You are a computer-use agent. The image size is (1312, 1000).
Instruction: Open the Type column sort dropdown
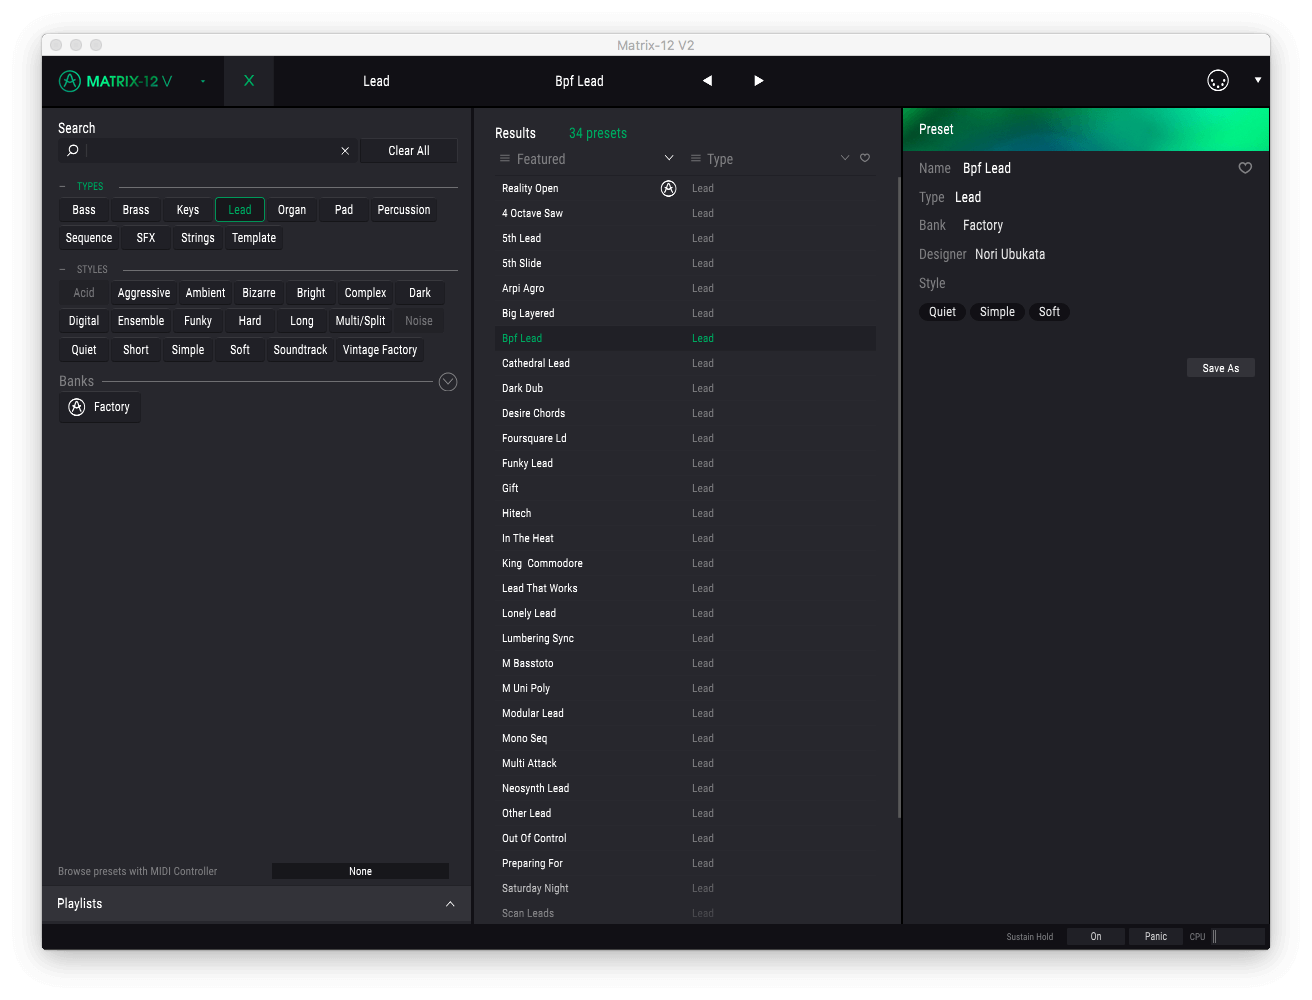click(845, 158)
